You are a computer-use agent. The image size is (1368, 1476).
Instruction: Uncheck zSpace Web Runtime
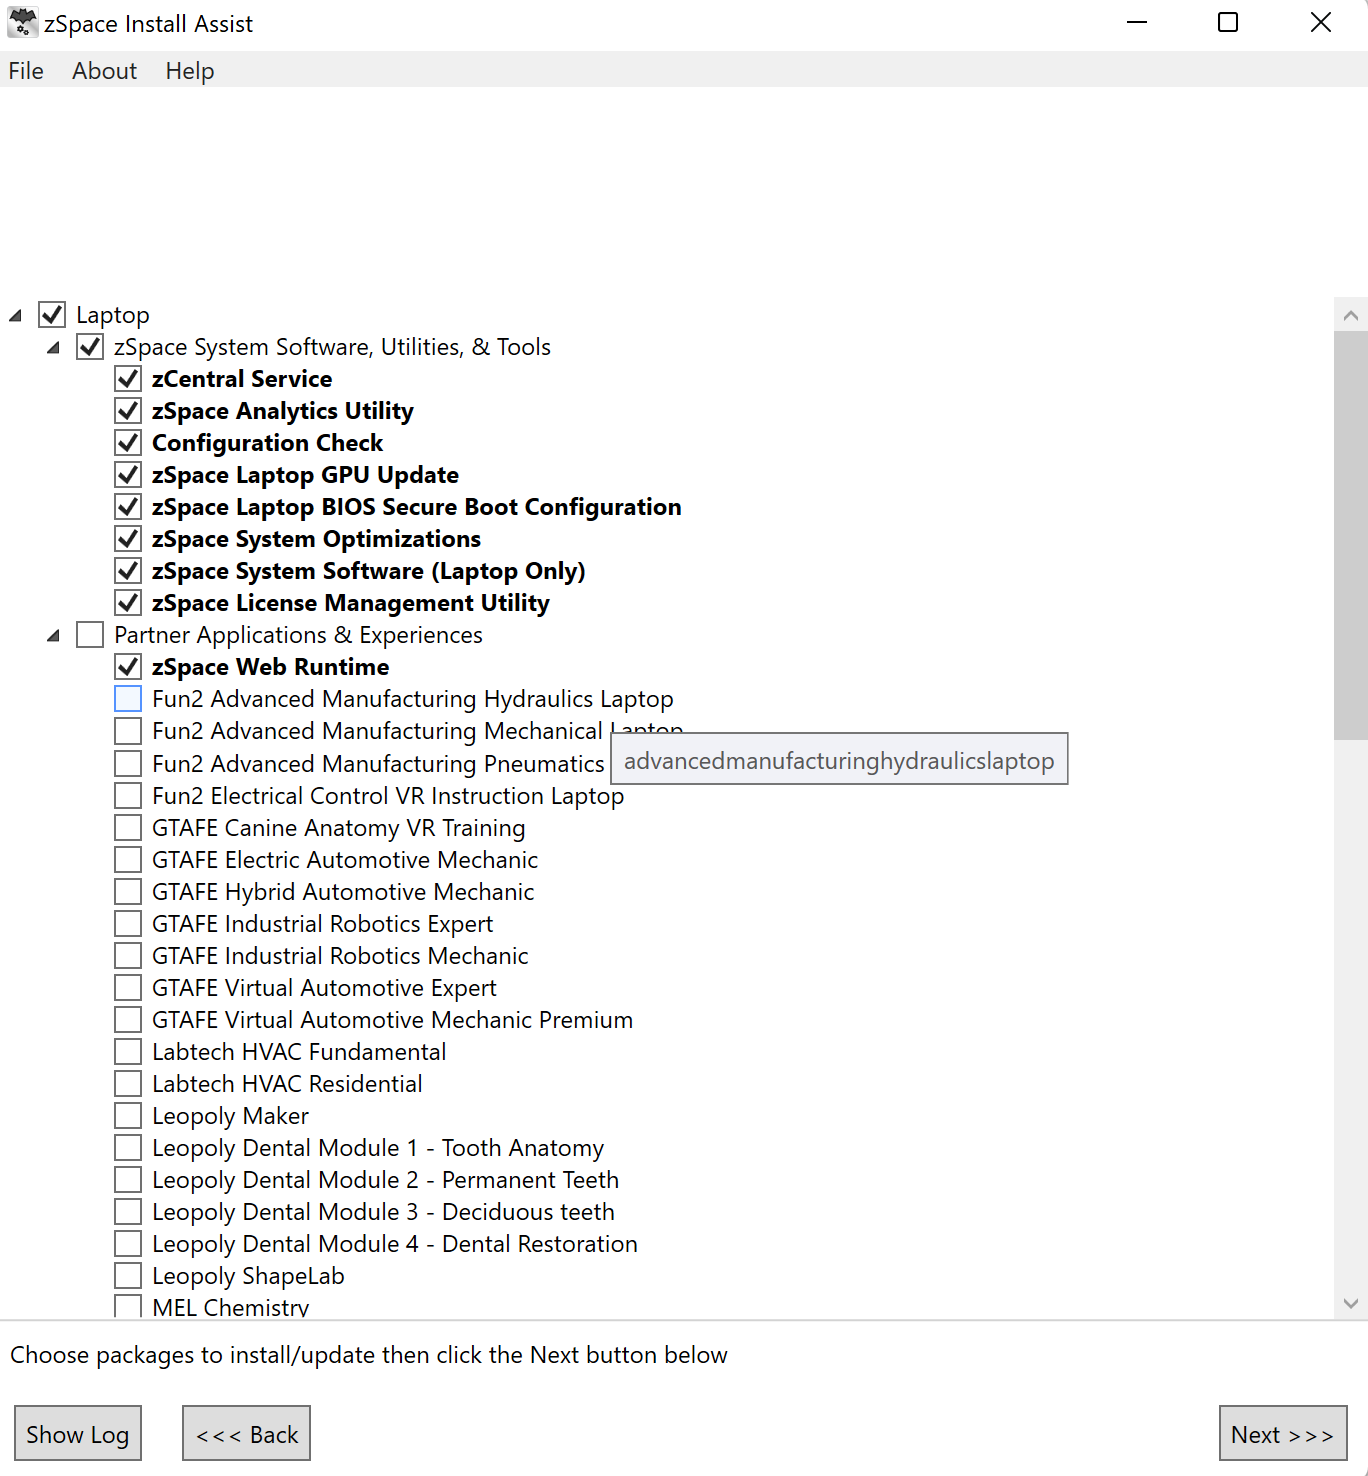[x=127, y=666]
